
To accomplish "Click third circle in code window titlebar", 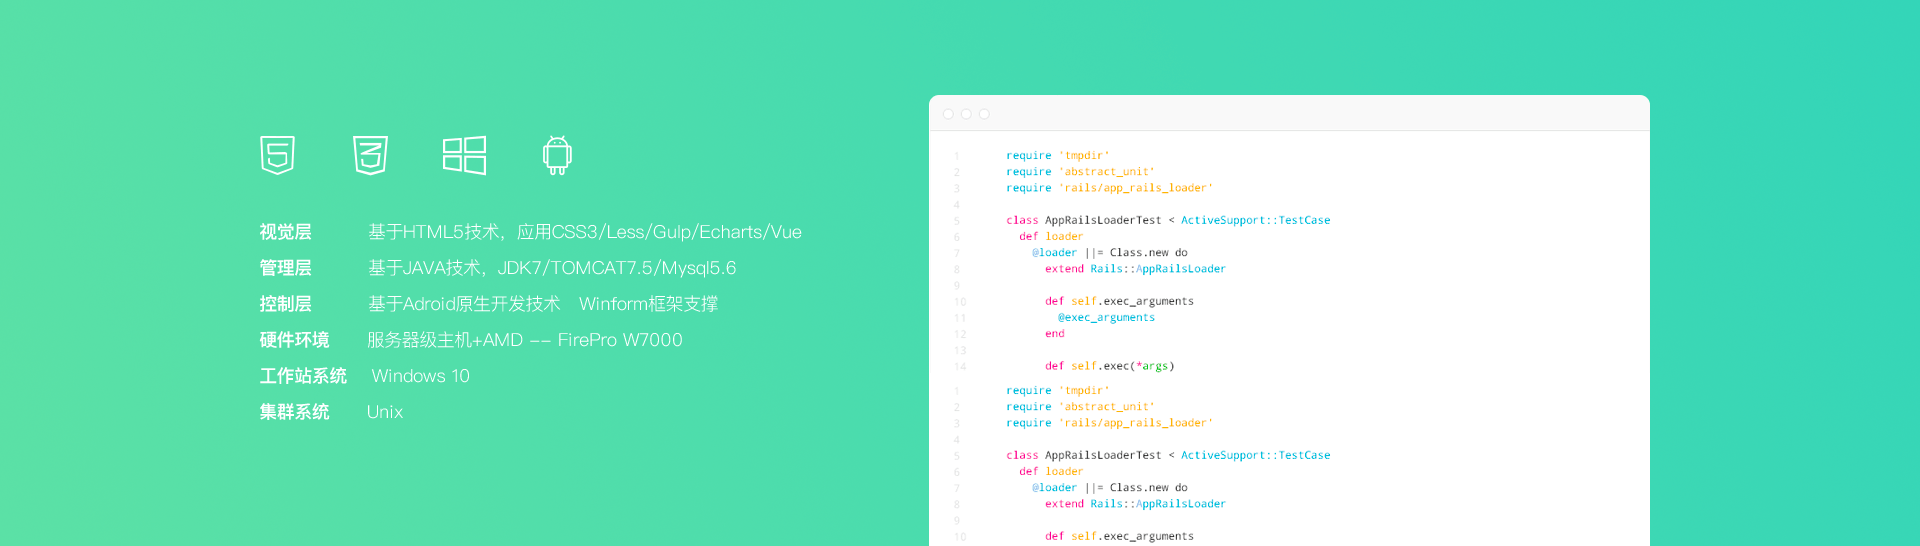I will point(984,114).
